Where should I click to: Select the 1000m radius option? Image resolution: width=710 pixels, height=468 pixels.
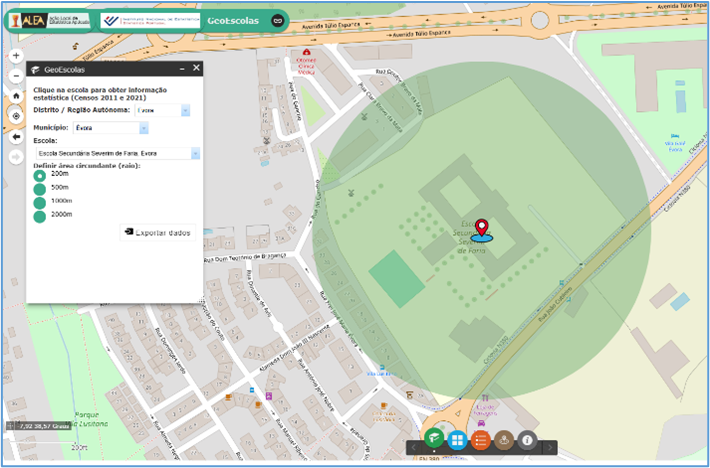pos(40,202)
